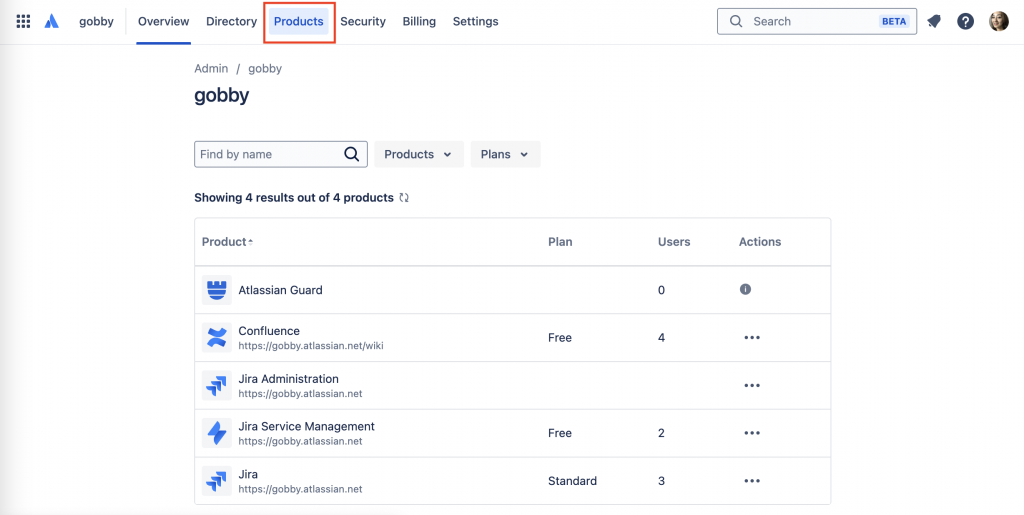The width and height of the screenshot is (1024, 515).
Task: Click the Admin breadcrumb link
Action: tap(211, 69)
